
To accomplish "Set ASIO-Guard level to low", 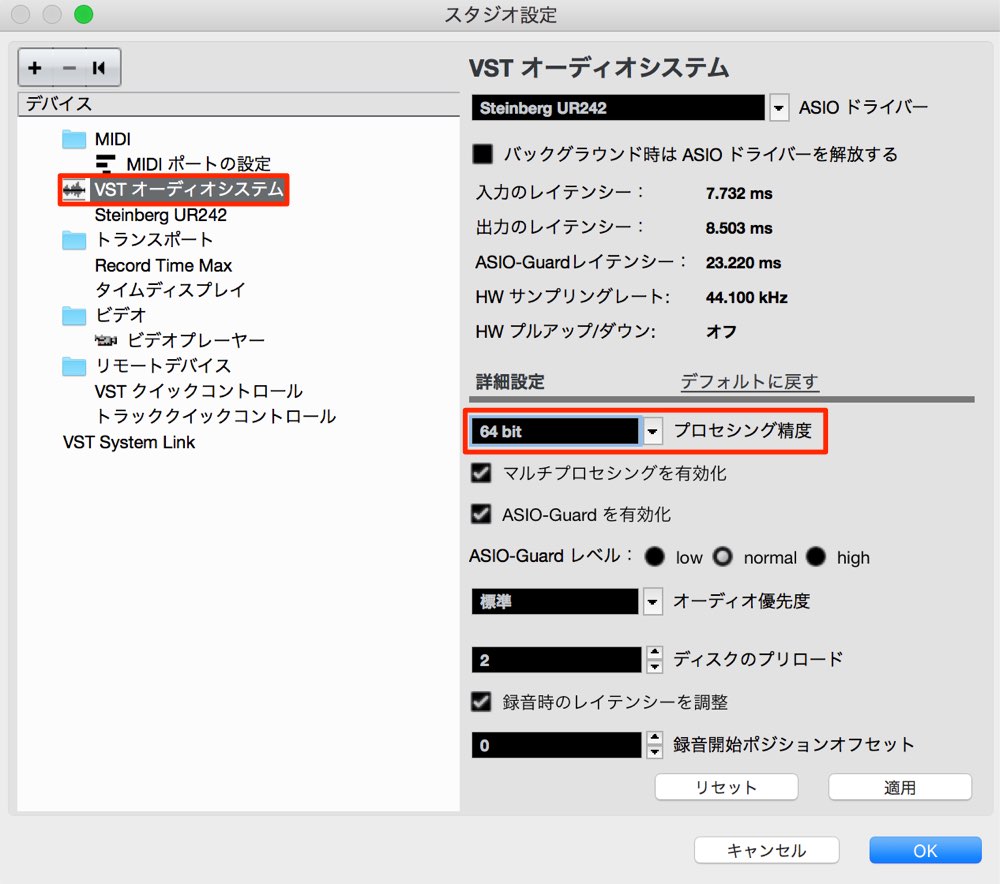I will click(654, 557).
